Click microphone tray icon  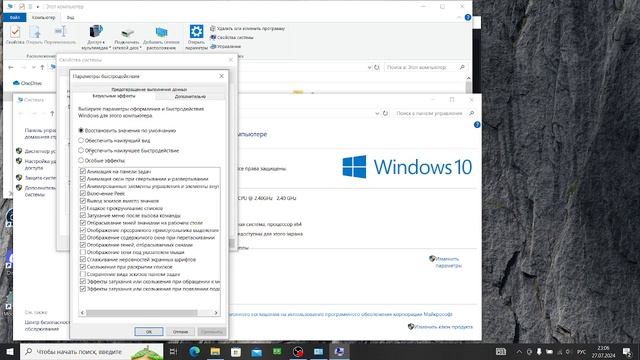(x=539, y=351)
